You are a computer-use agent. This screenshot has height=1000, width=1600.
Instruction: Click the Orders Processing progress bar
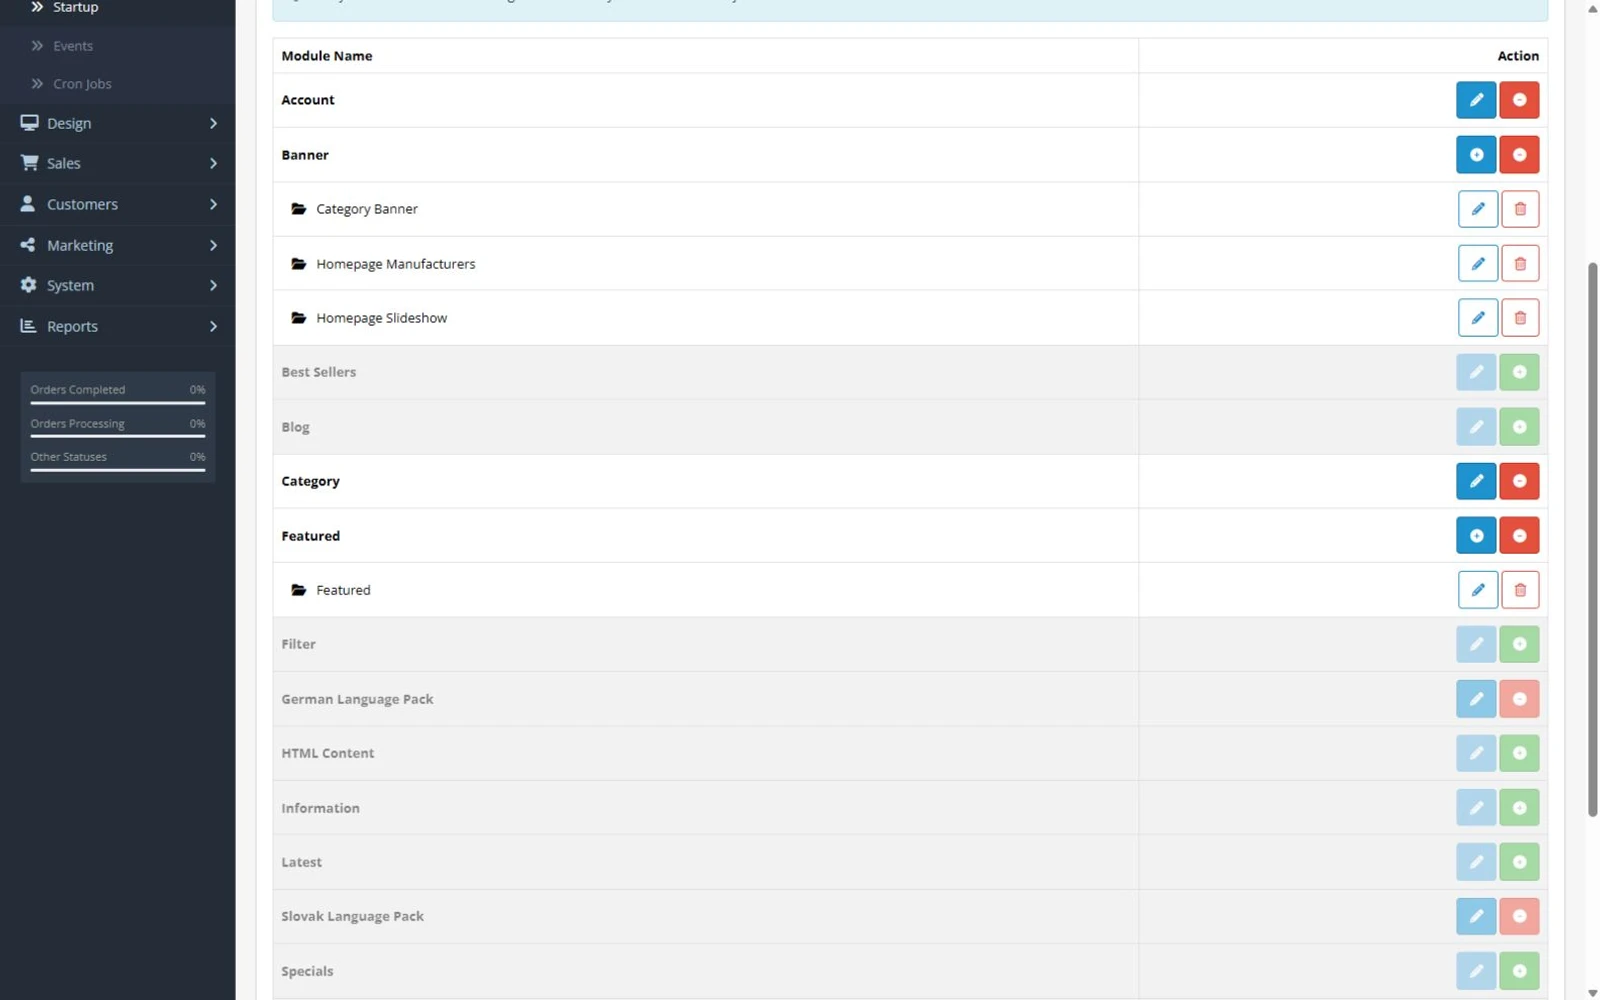tap(117, 436)
